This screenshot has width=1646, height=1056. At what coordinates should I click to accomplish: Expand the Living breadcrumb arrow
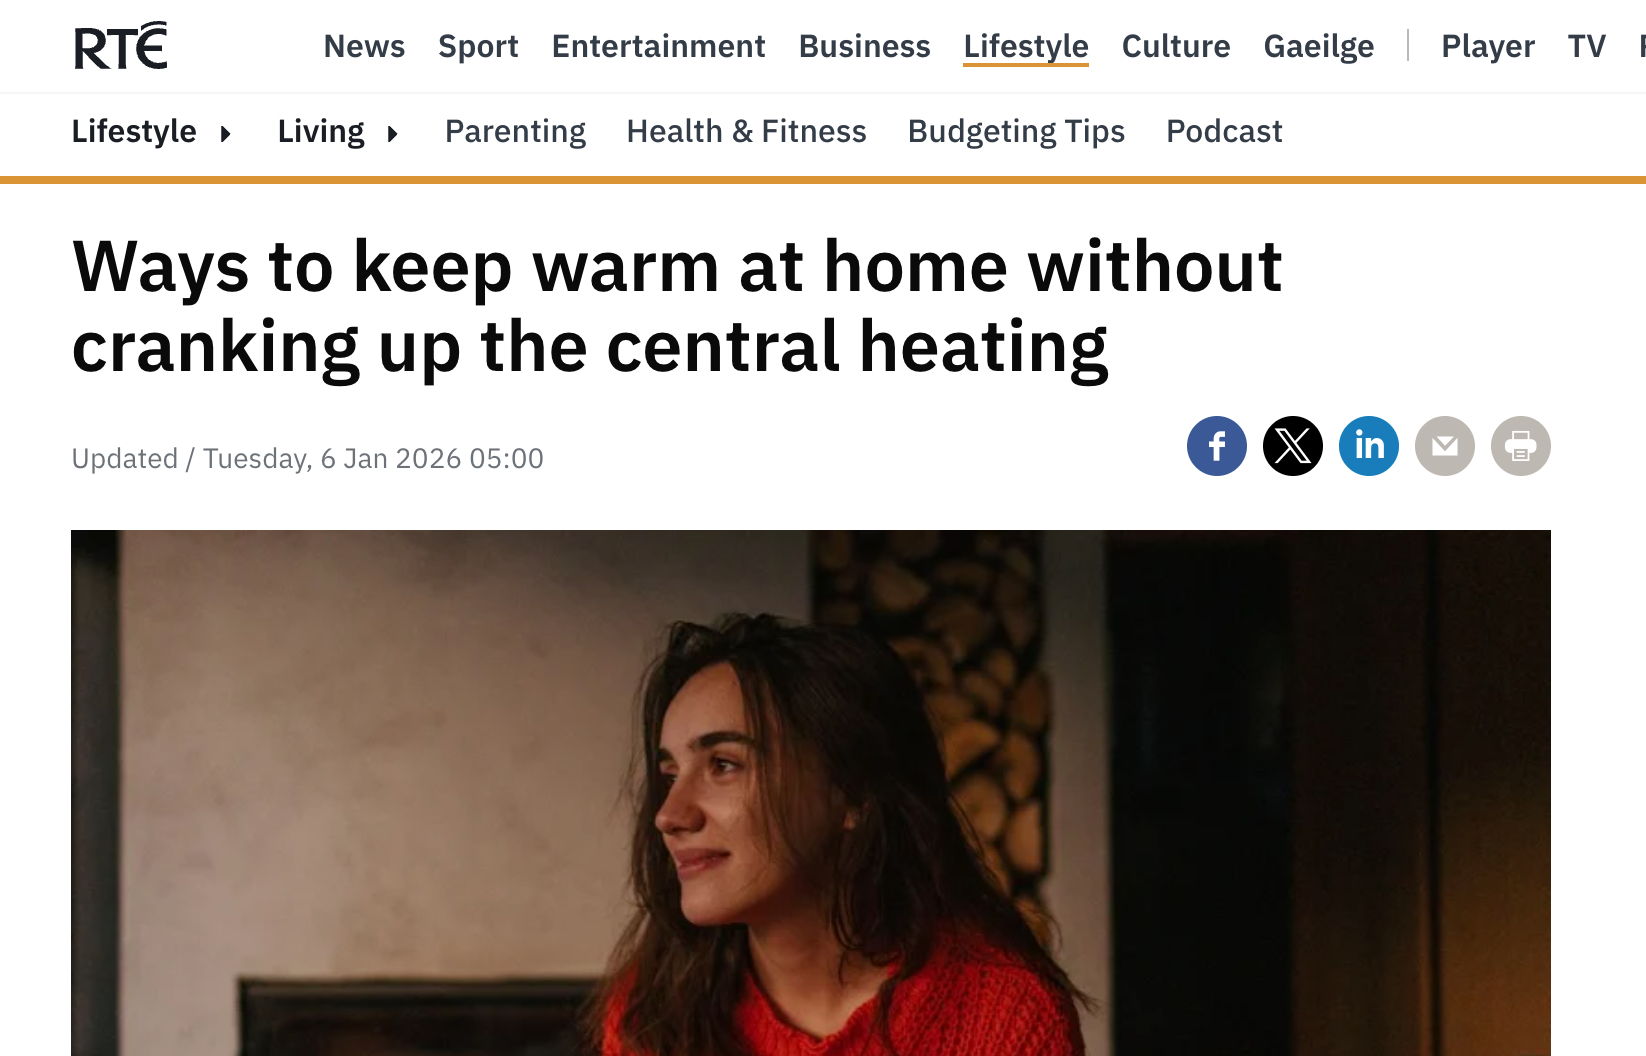click(393, 133)
